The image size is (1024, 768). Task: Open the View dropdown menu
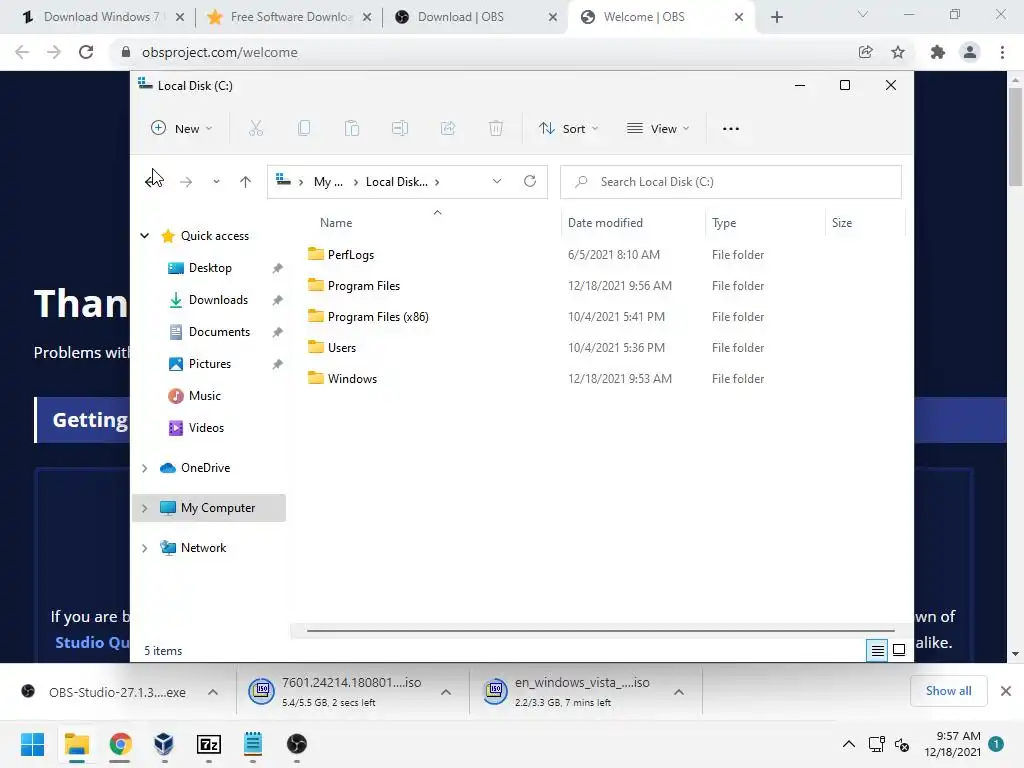658,129
